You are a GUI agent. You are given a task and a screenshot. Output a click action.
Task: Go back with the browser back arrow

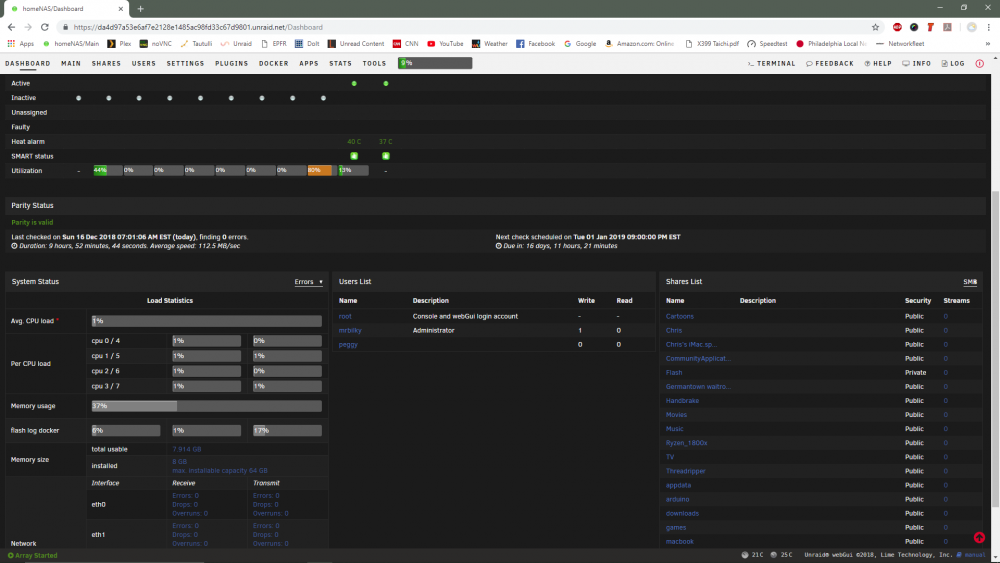coord(11,27)
